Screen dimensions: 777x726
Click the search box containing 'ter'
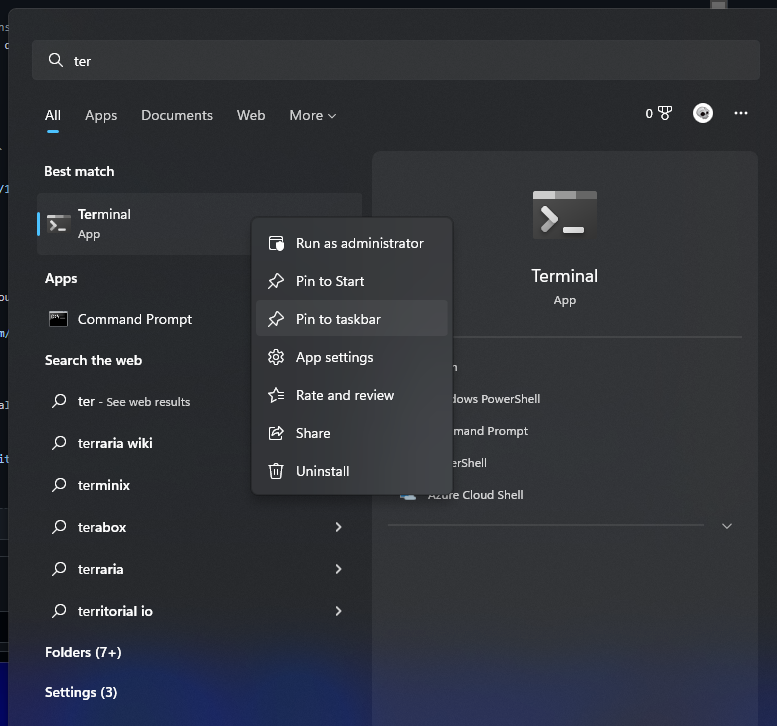[395, 60]
